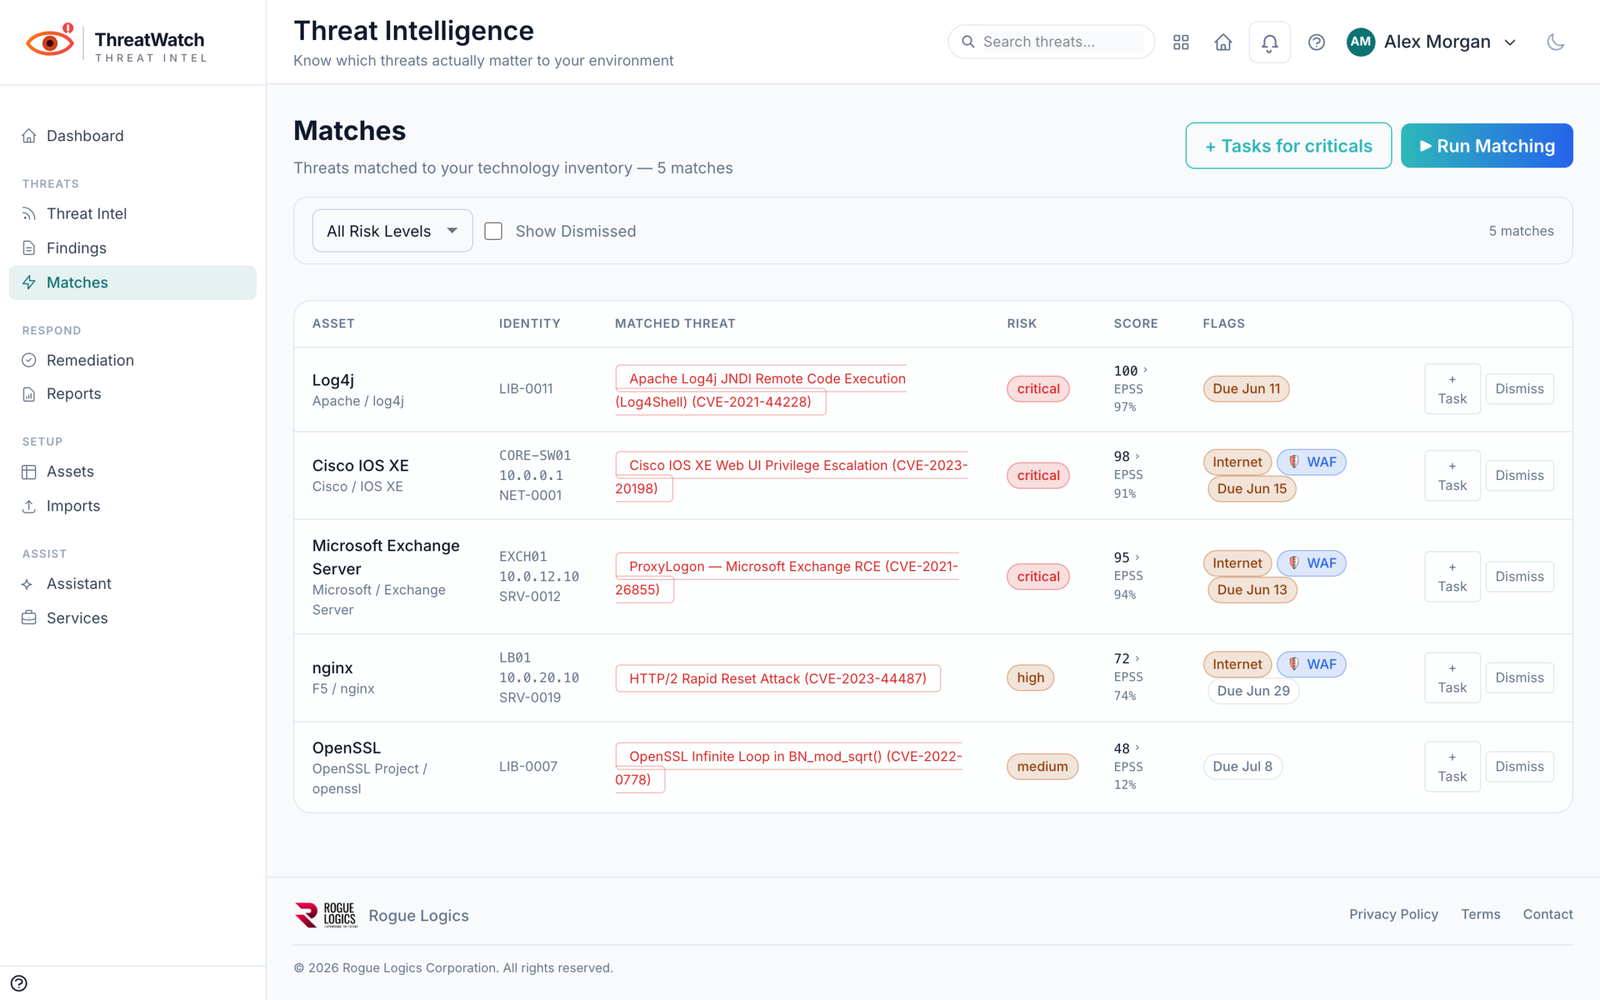
Task: Click the help icon at sidebar bottom
Action: click(x=19, y=983)
